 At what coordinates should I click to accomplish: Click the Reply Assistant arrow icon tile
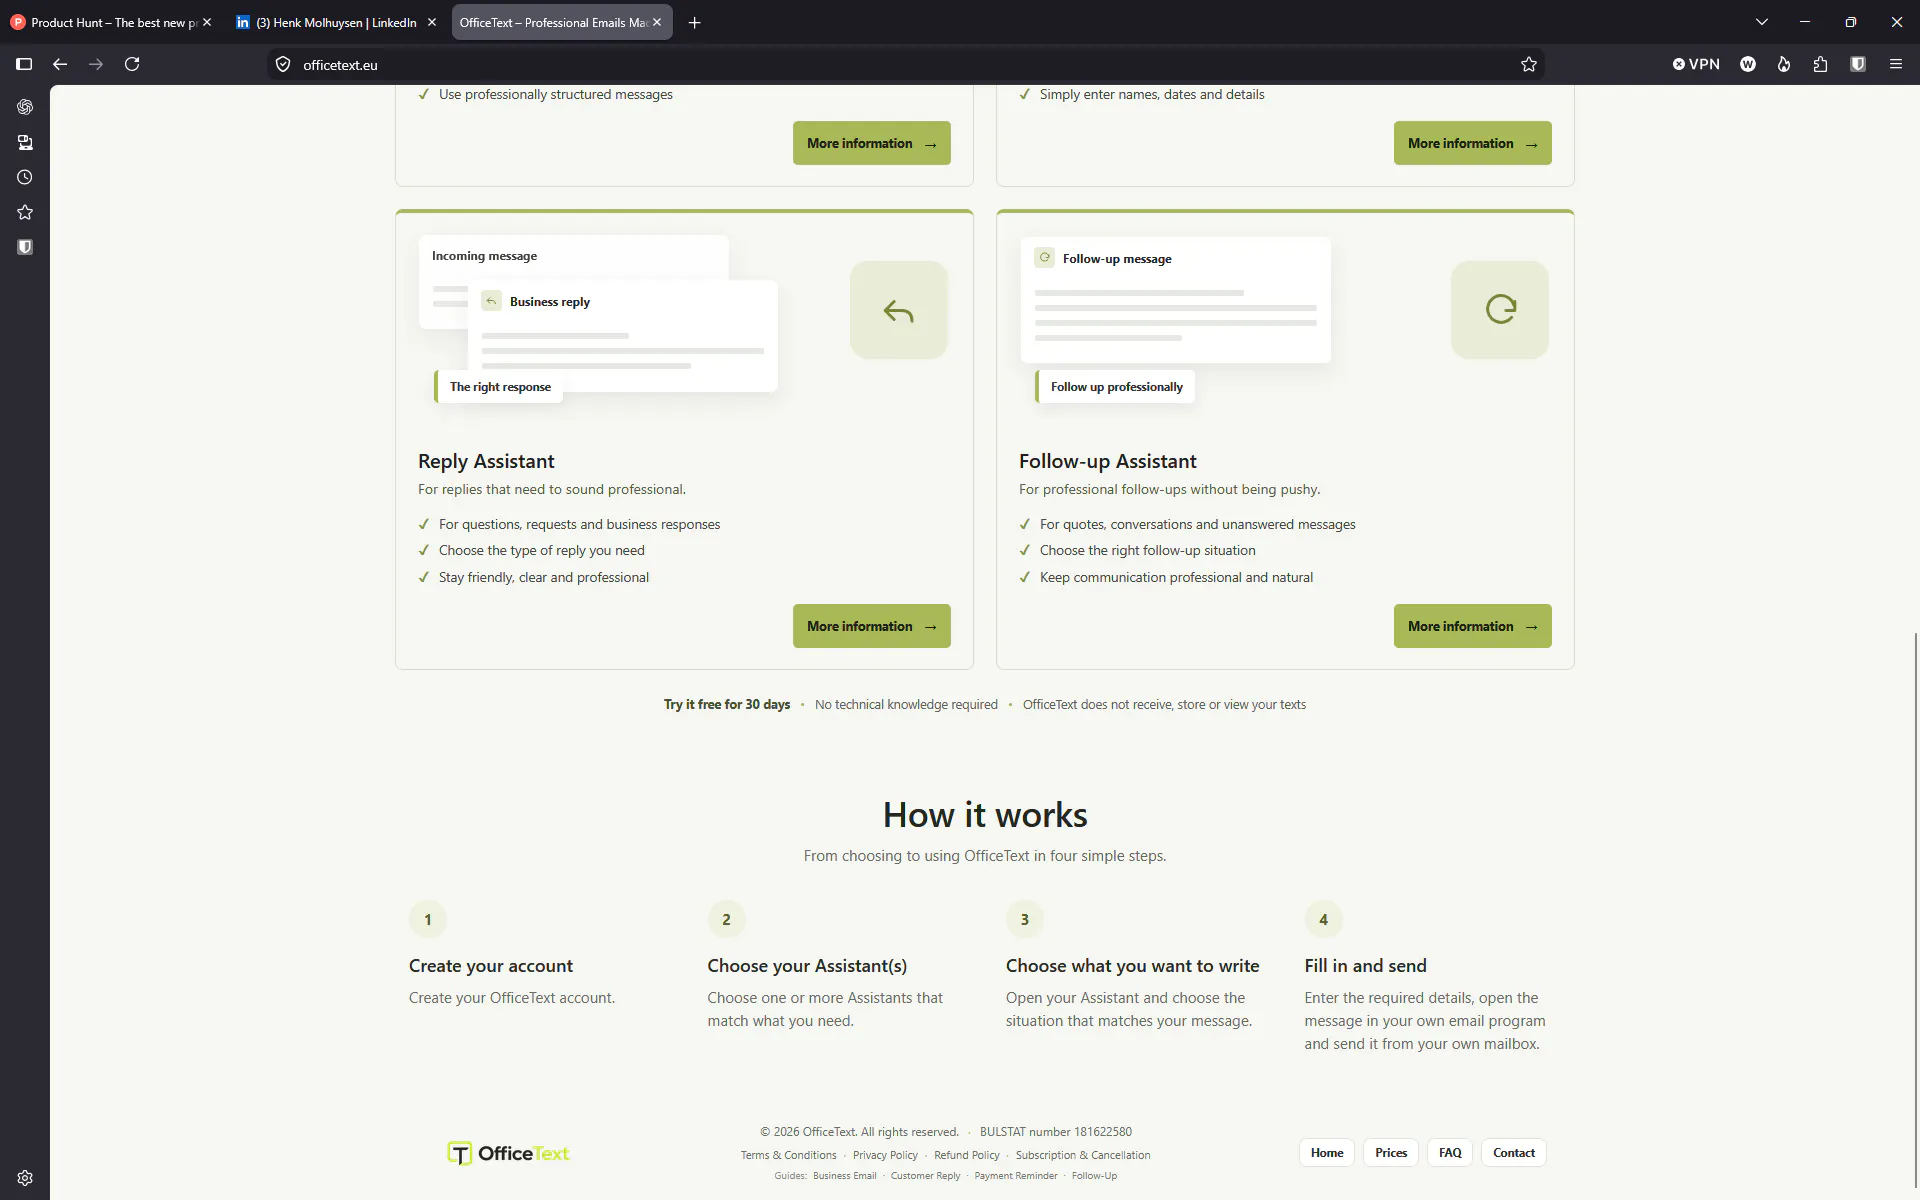pos(899,310)
